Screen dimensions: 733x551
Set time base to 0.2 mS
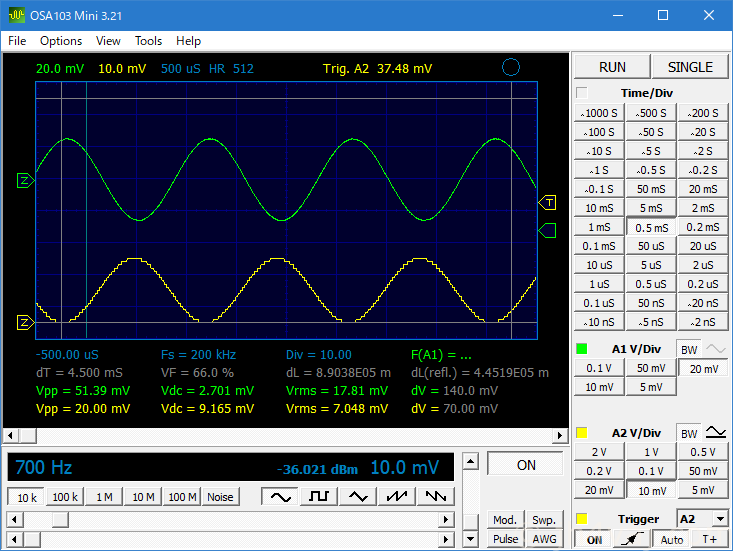703,227
